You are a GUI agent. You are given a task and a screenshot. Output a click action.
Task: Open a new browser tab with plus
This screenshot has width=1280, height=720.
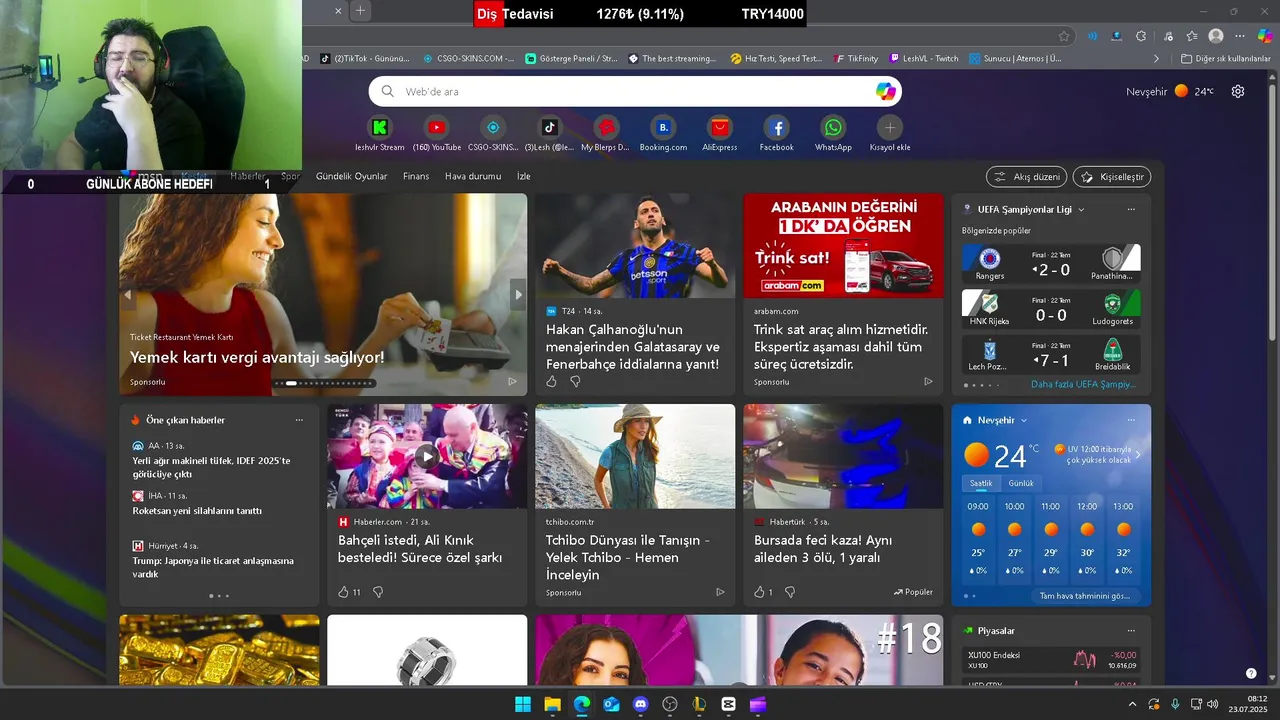click(361, 11)
